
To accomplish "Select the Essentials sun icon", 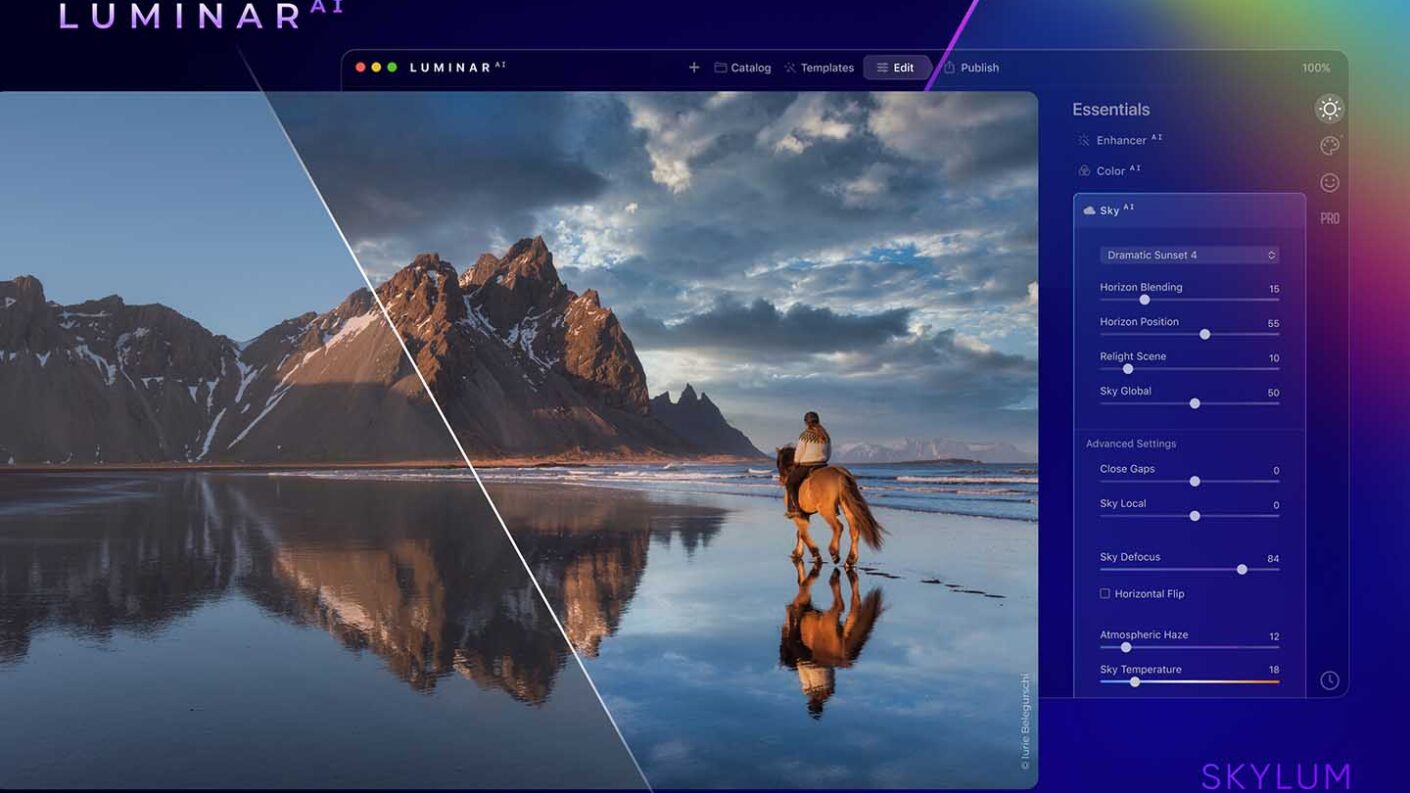I will pyautogui.click(x=1329, y=109).
